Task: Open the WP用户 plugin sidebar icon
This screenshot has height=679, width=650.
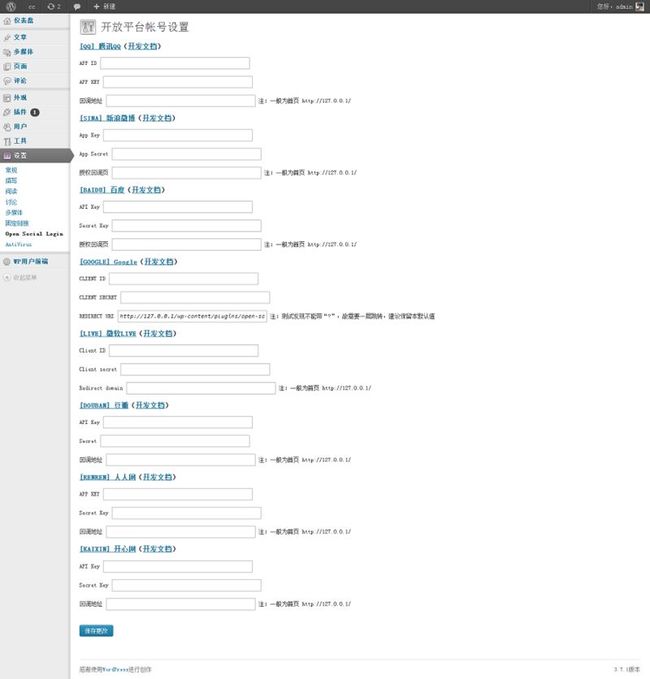Action: (7, 262)
